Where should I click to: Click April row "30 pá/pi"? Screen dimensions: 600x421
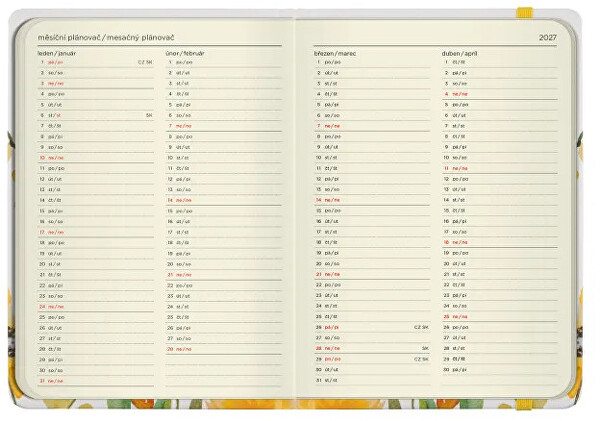[x=500, y=370]
